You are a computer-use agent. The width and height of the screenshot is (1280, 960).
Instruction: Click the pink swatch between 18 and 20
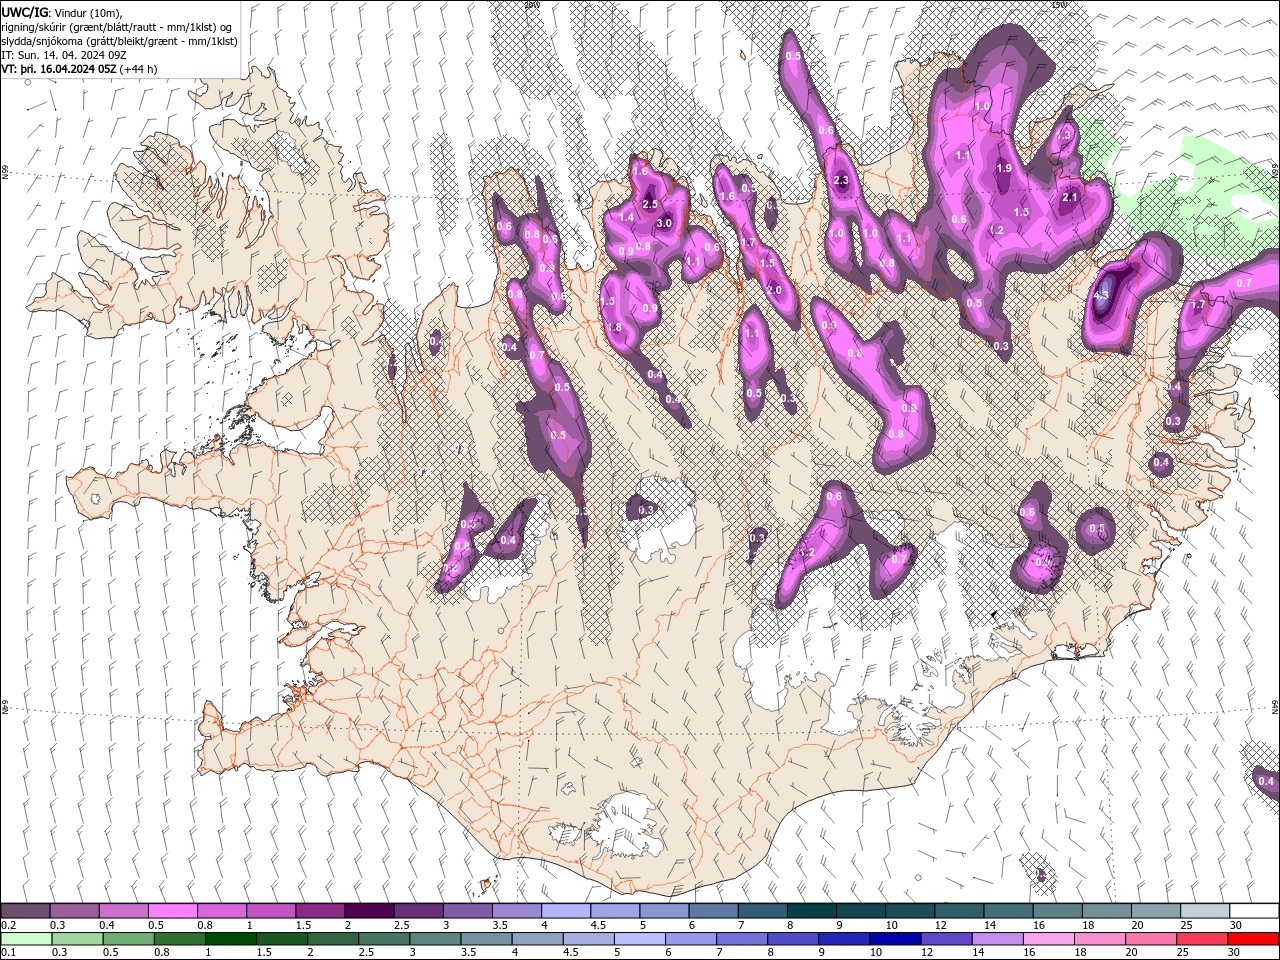[1099, 939]
